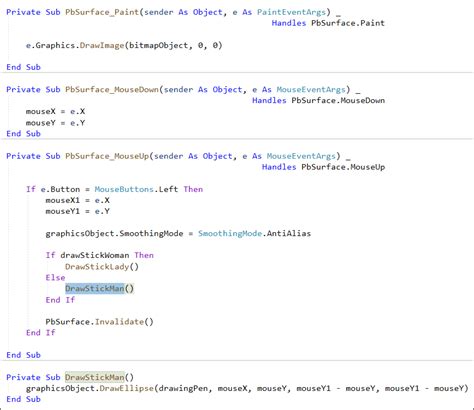
Task: Click the PbSurface_MouseDown sub name
Action: 112,89
